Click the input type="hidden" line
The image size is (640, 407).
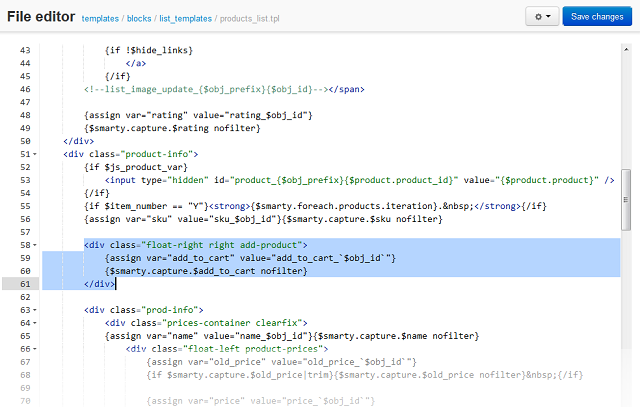point(359,180)
